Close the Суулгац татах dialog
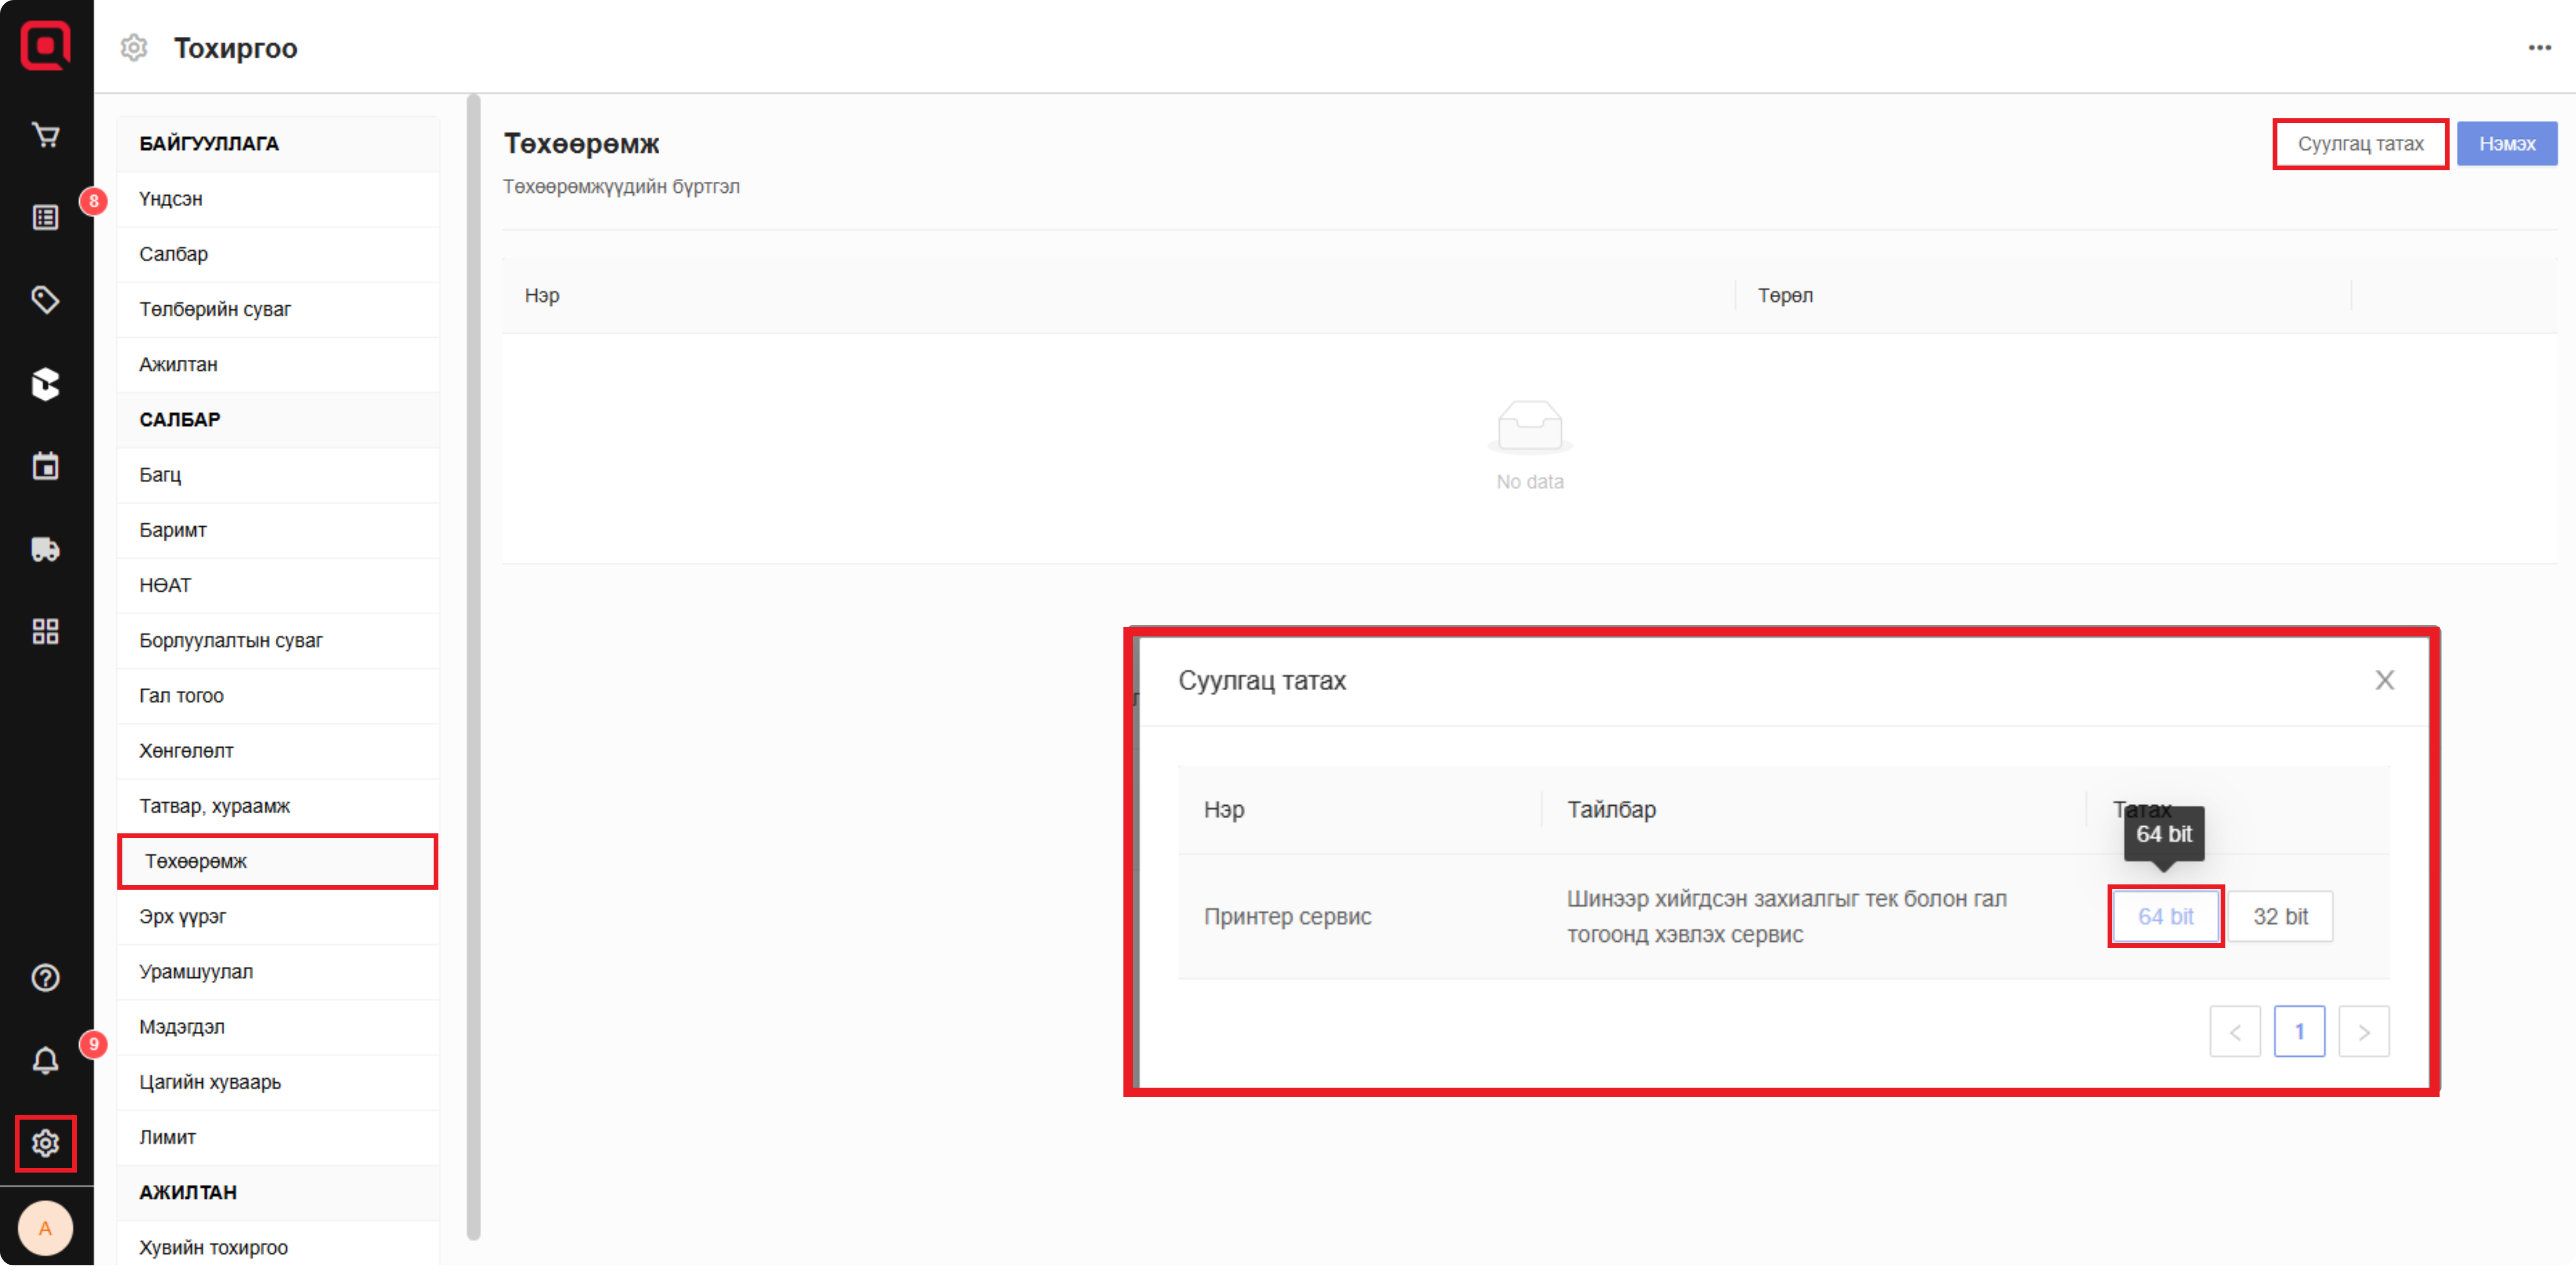The height and width of the screenshot is (1288, 2576). click(x=2384, y=680)
